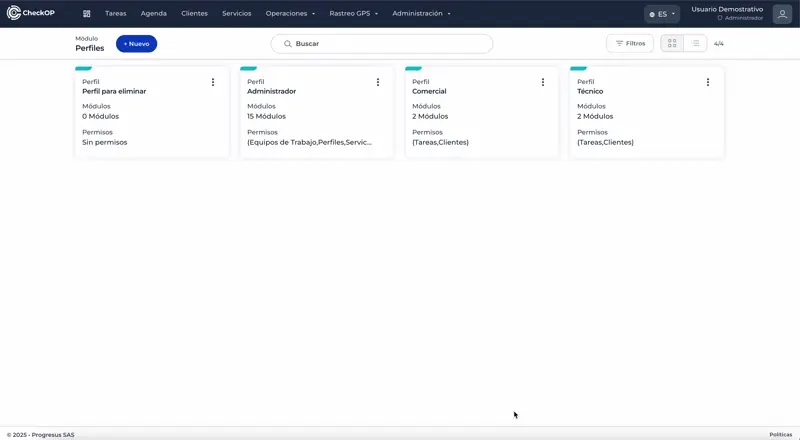The width and height of the screenshot is (800, 440).
Task: Click the 15 Módulos value
Action: (x=266, y=116)
